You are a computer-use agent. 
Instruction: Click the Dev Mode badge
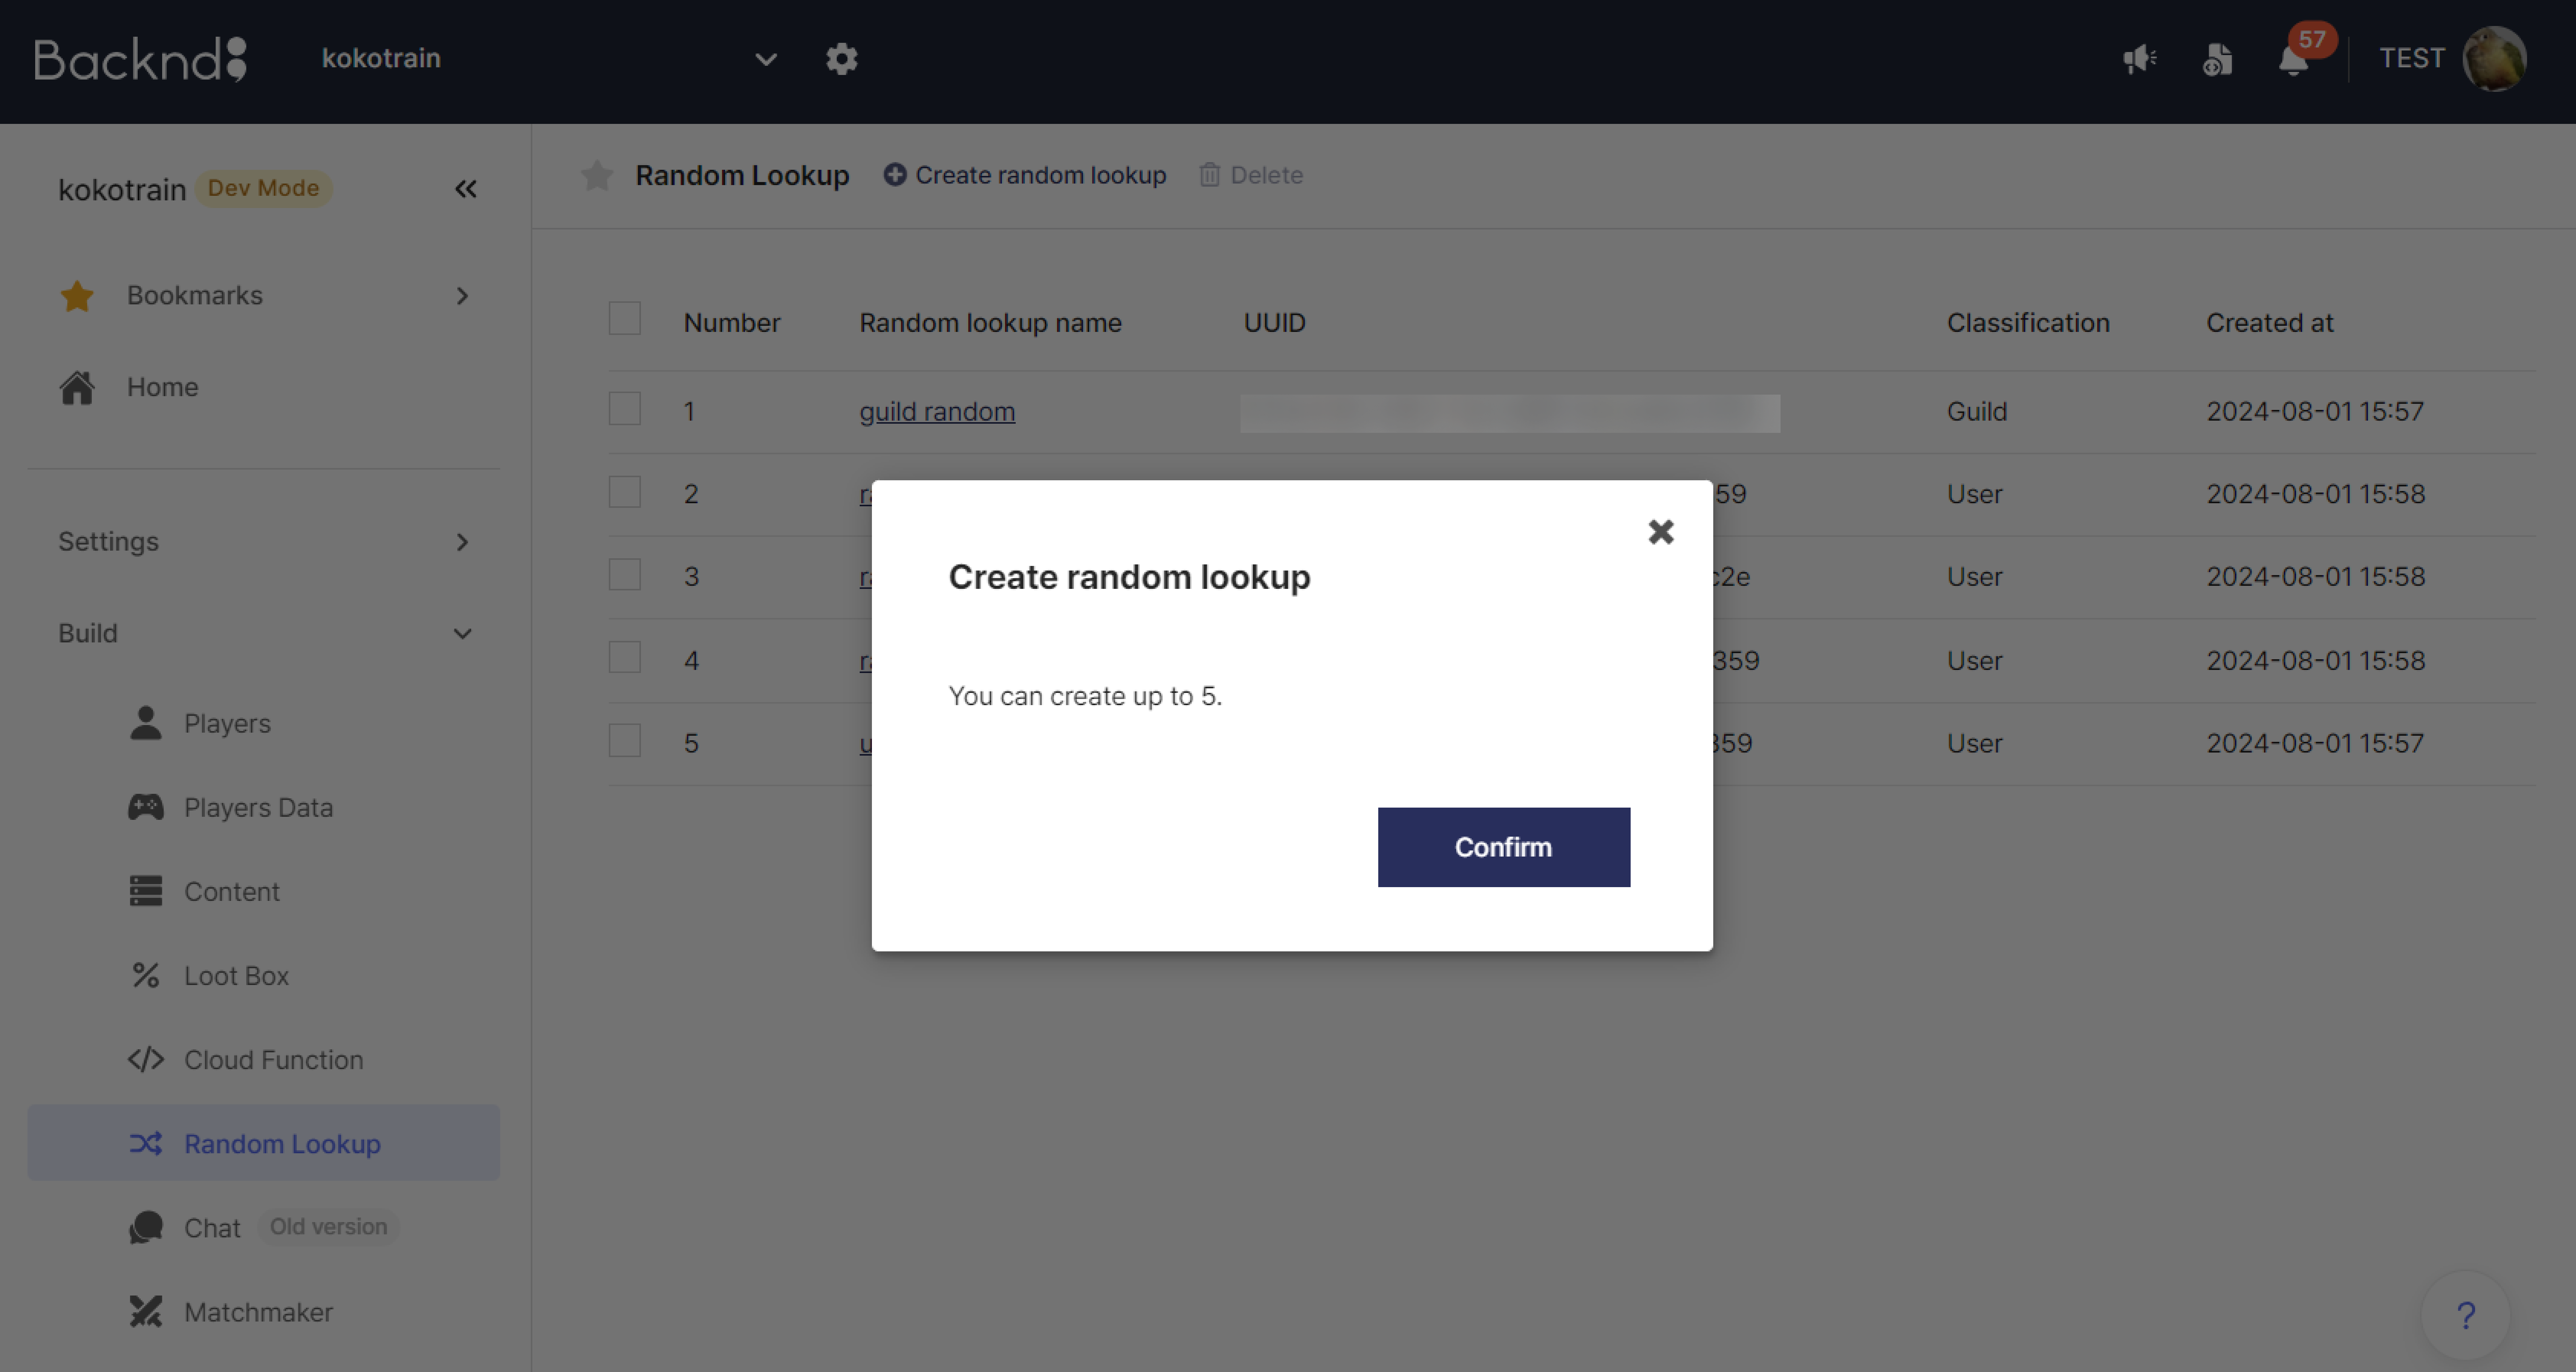[263, 188]
